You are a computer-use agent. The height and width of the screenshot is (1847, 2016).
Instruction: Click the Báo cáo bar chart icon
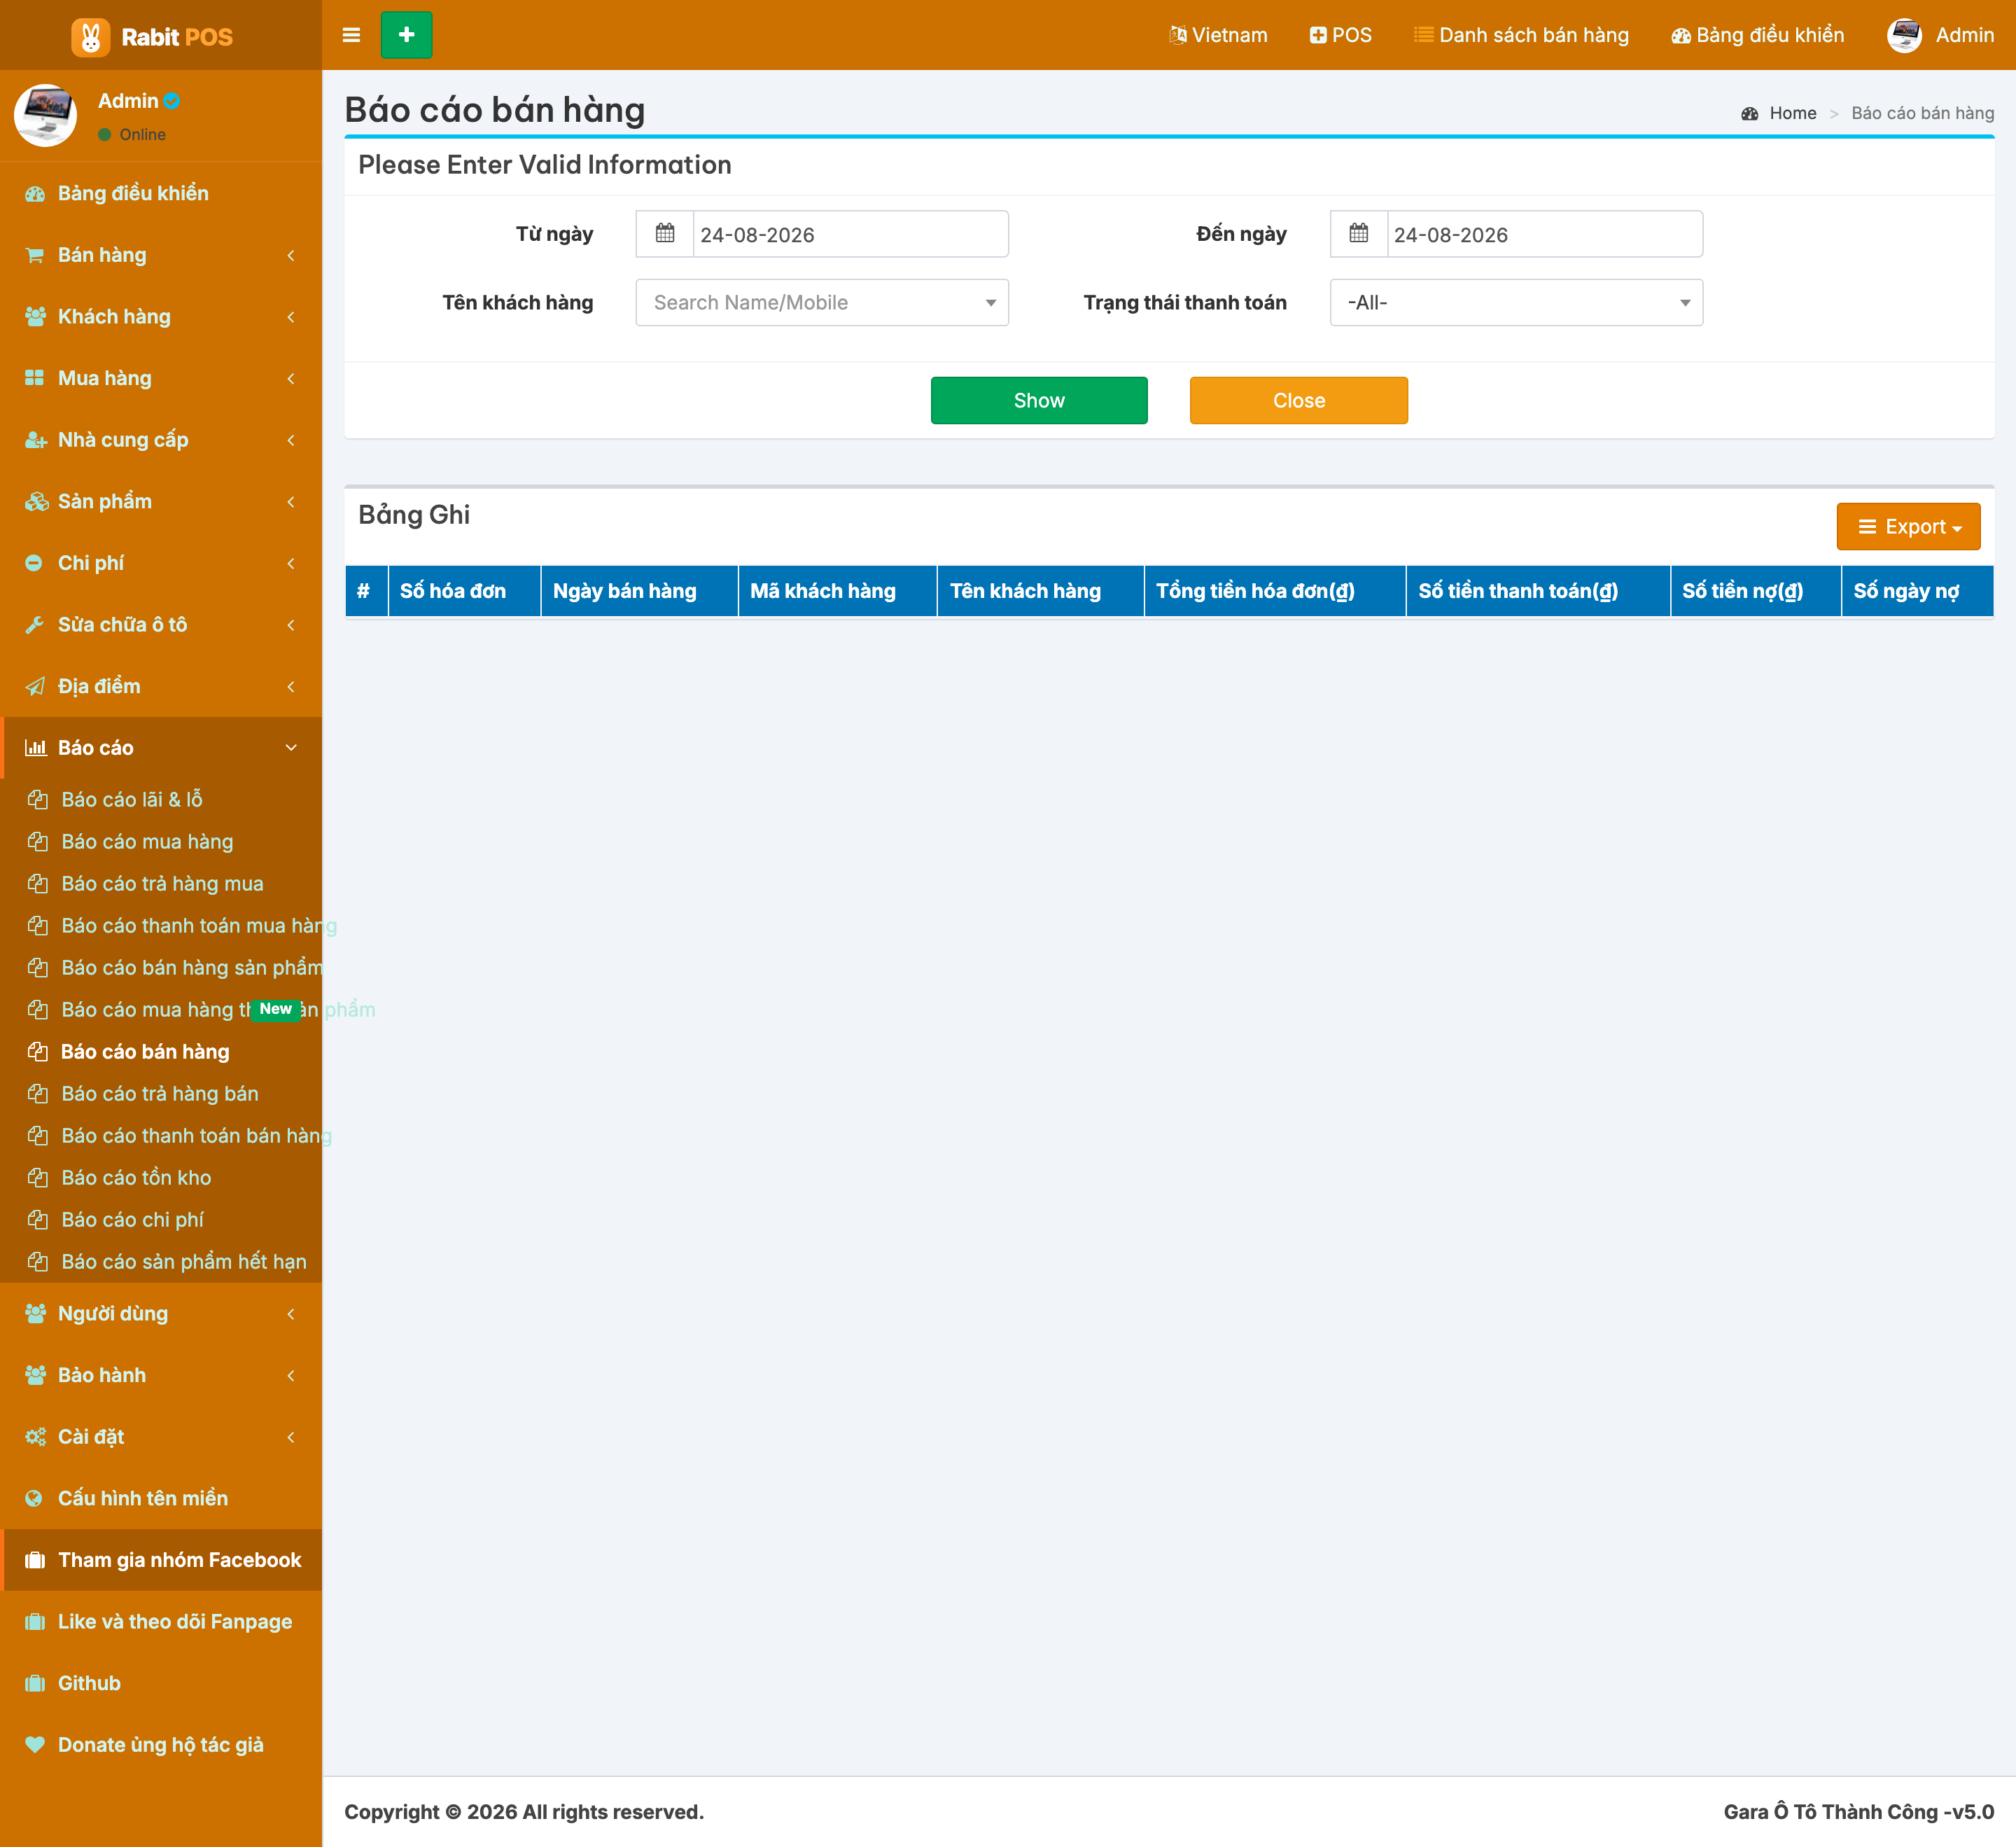36,748
